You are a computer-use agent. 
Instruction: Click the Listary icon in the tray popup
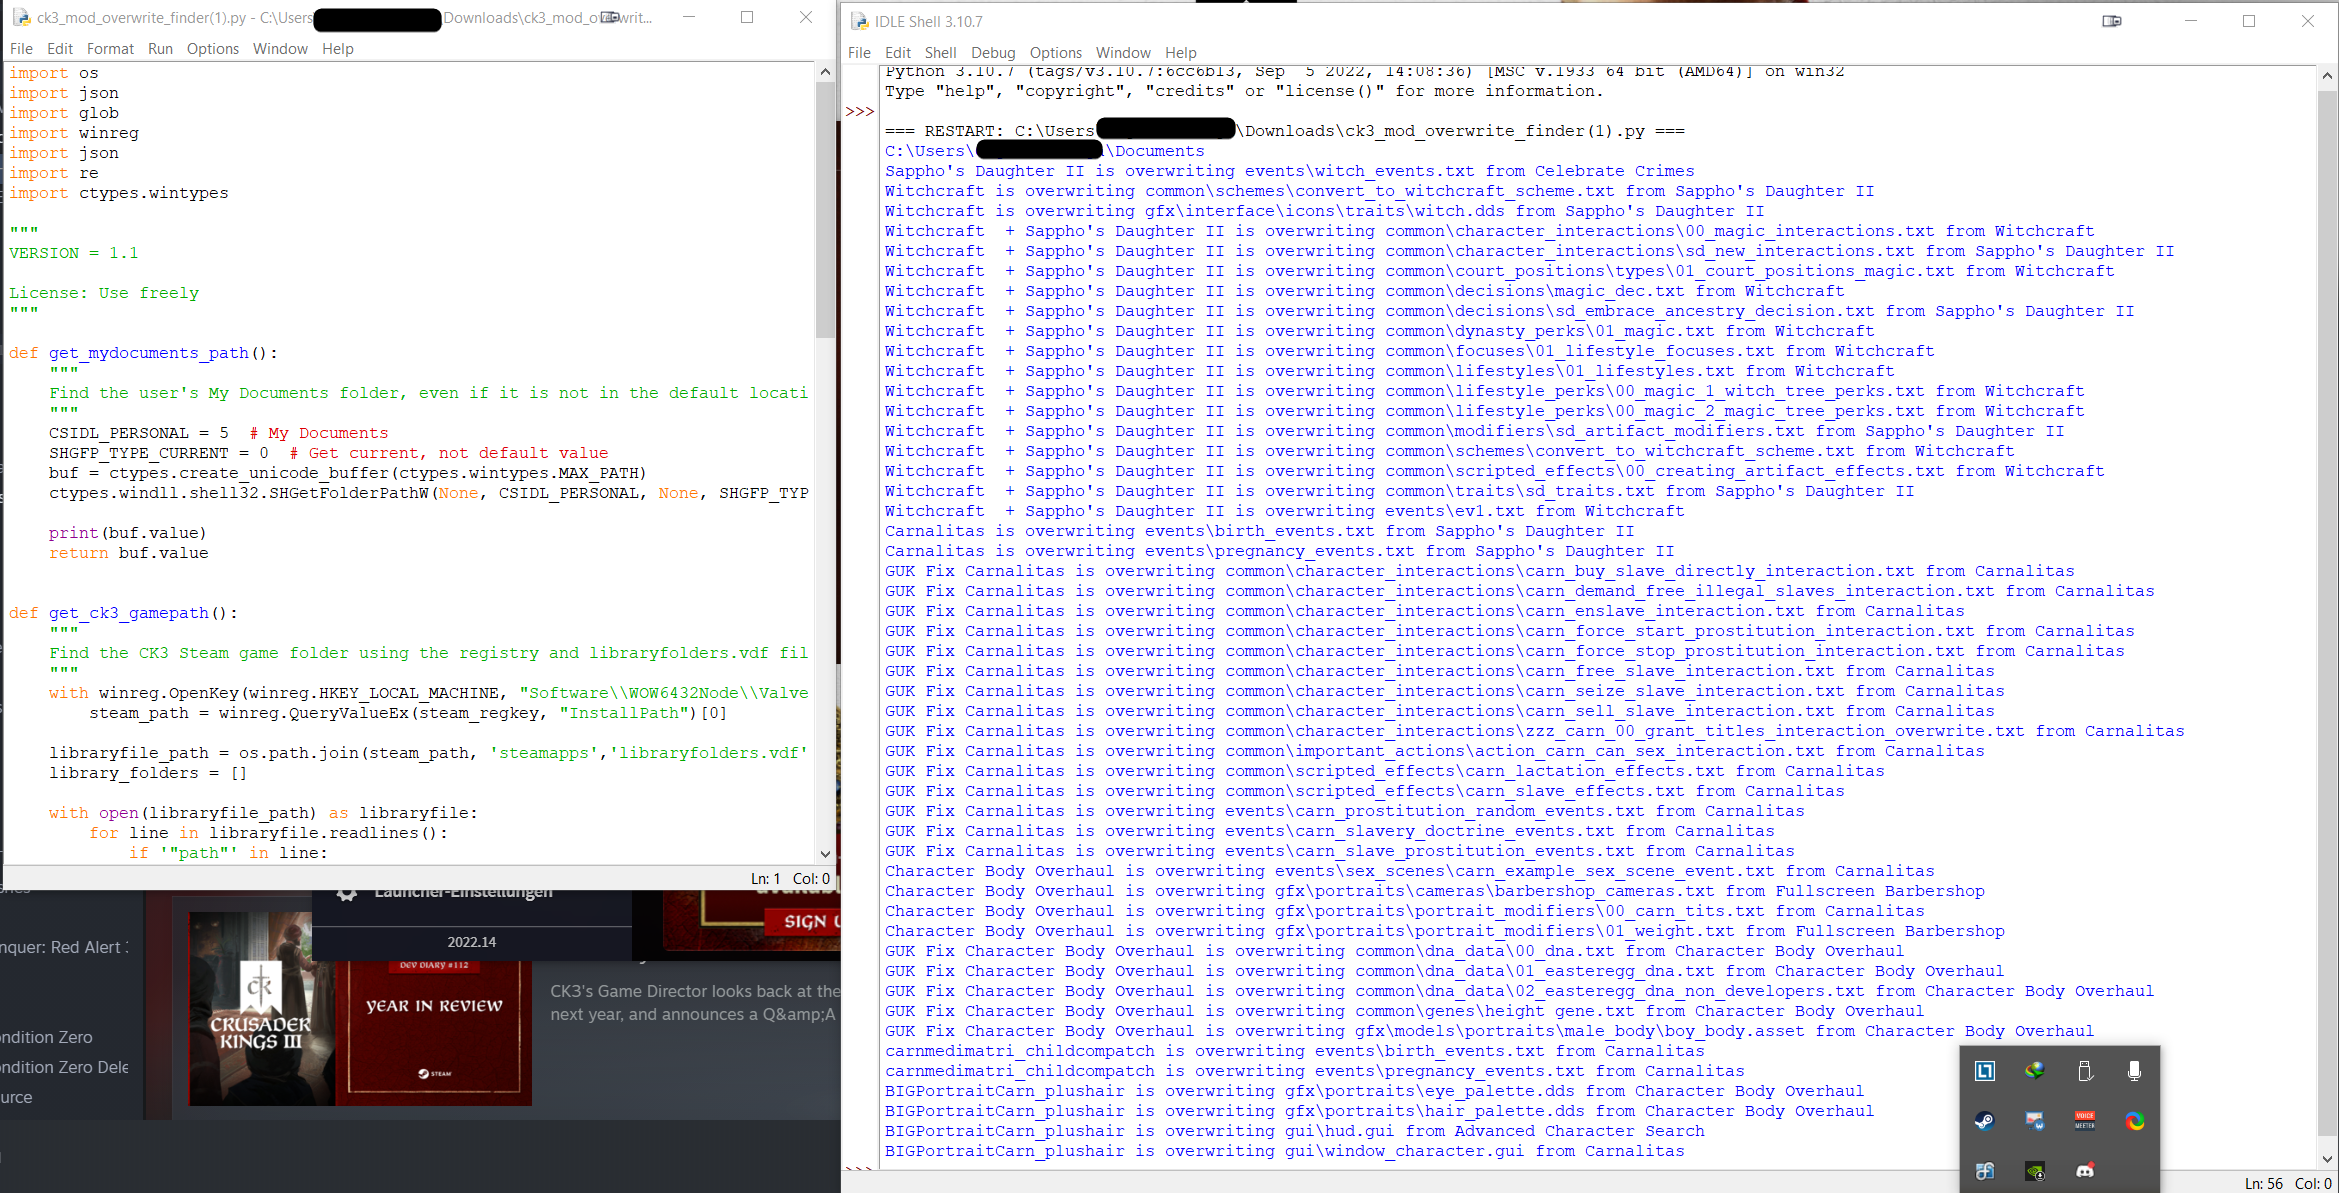tap(1985, 1071)
